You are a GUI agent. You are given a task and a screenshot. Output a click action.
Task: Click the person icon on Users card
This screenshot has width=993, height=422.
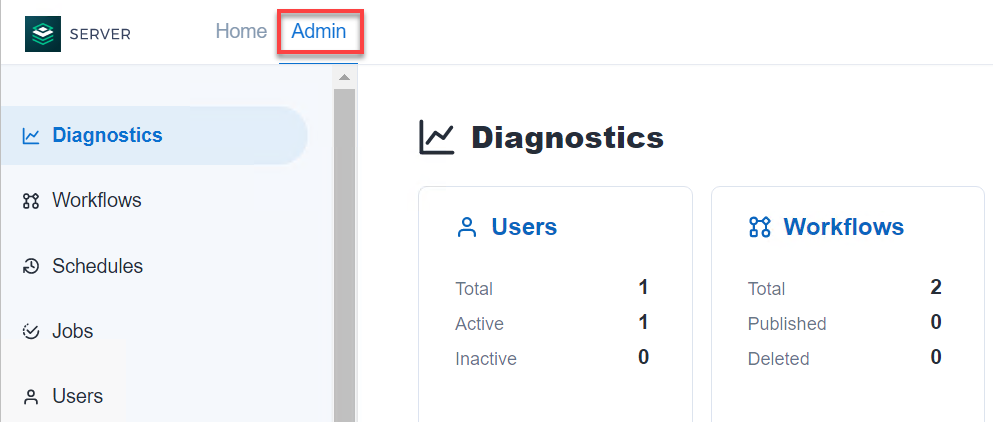pyautogui.click(x=466, y=228)
